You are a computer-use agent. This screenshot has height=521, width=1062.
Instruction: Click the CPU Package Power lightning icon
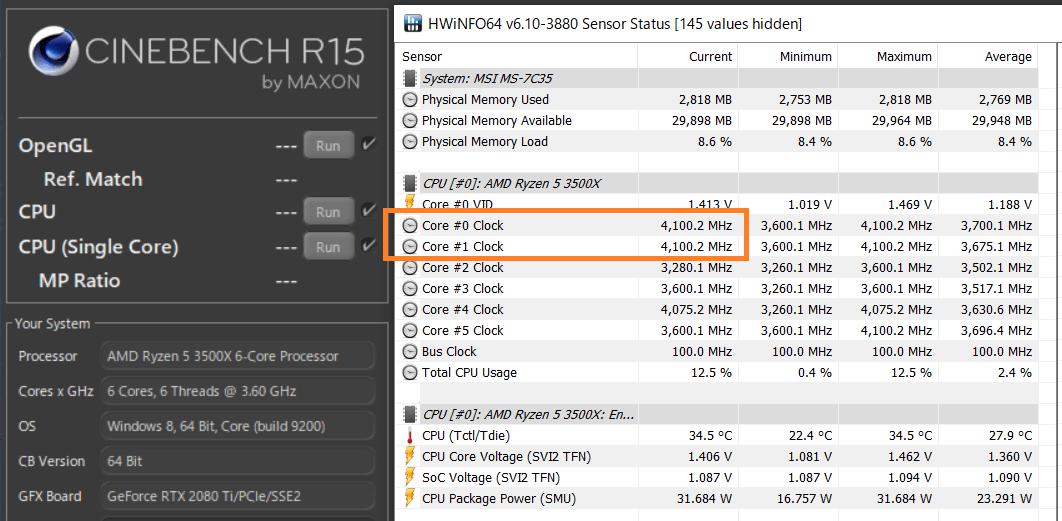(x=410, y=499)
